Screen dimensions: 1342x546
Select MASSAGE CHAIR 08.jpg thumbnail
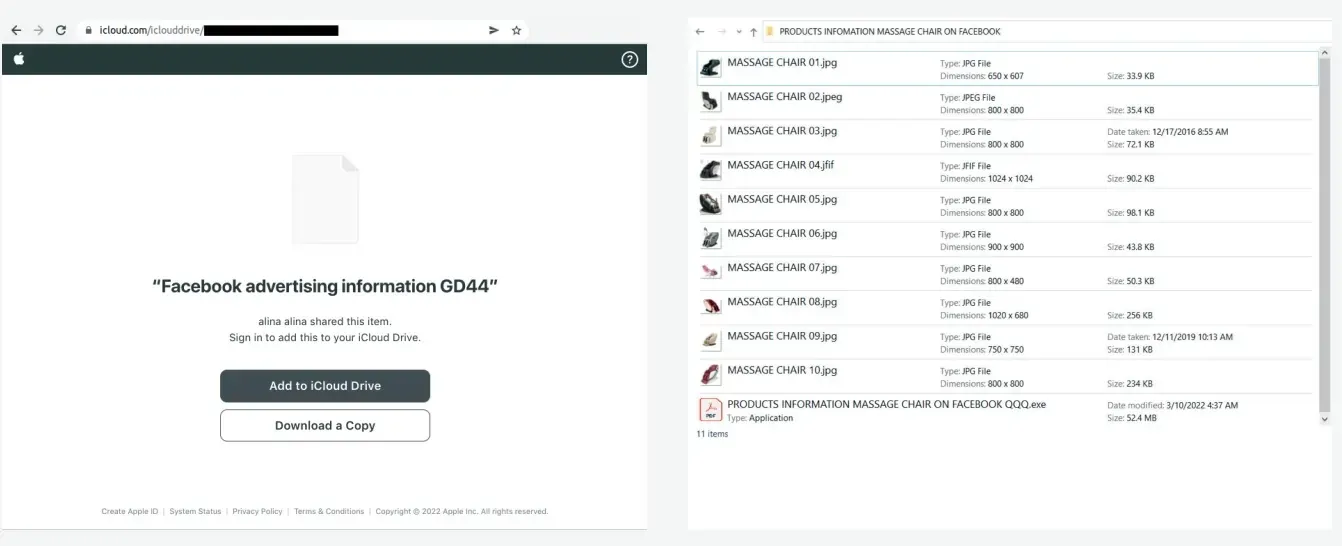click(710, 306)
